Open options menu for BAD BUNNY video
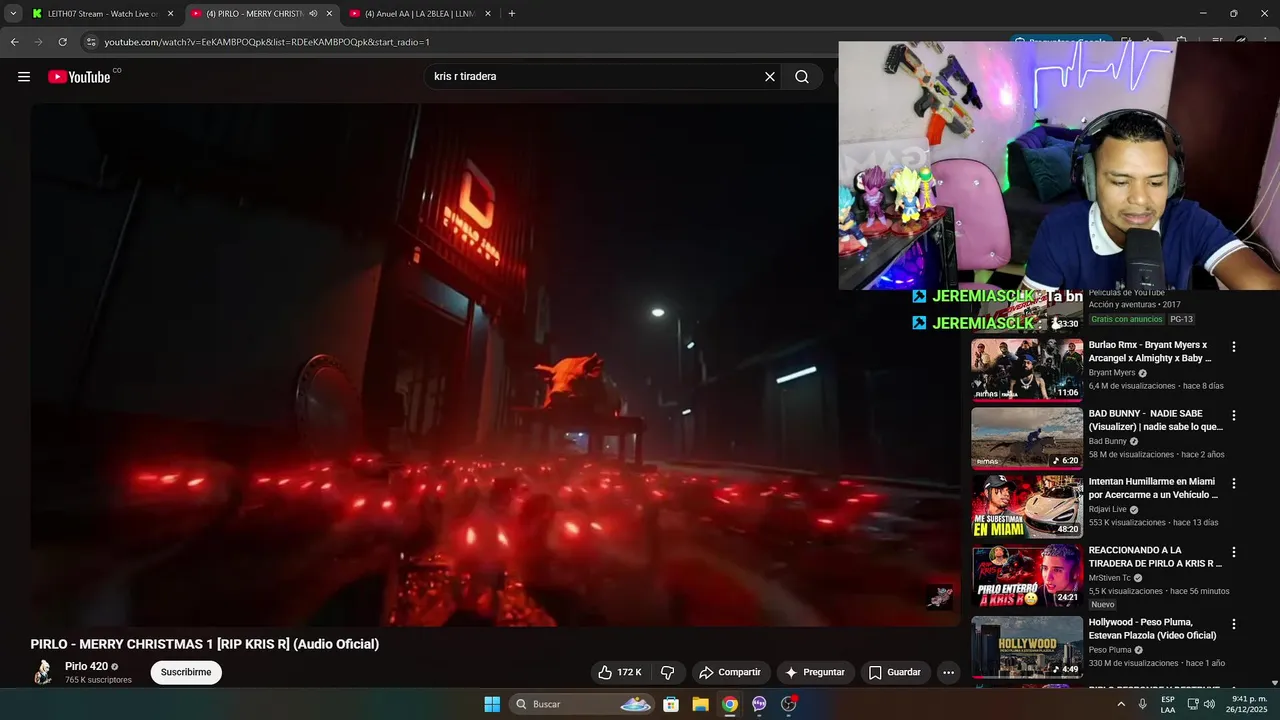Screen dimensions: 1280x720 pos(1233,415)
